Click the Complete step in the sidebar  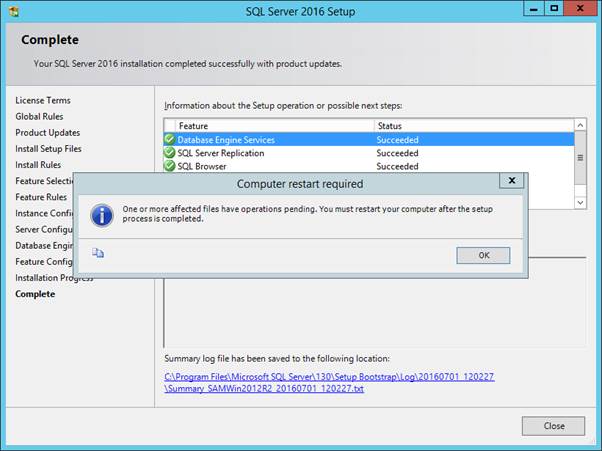pos(35,294)
